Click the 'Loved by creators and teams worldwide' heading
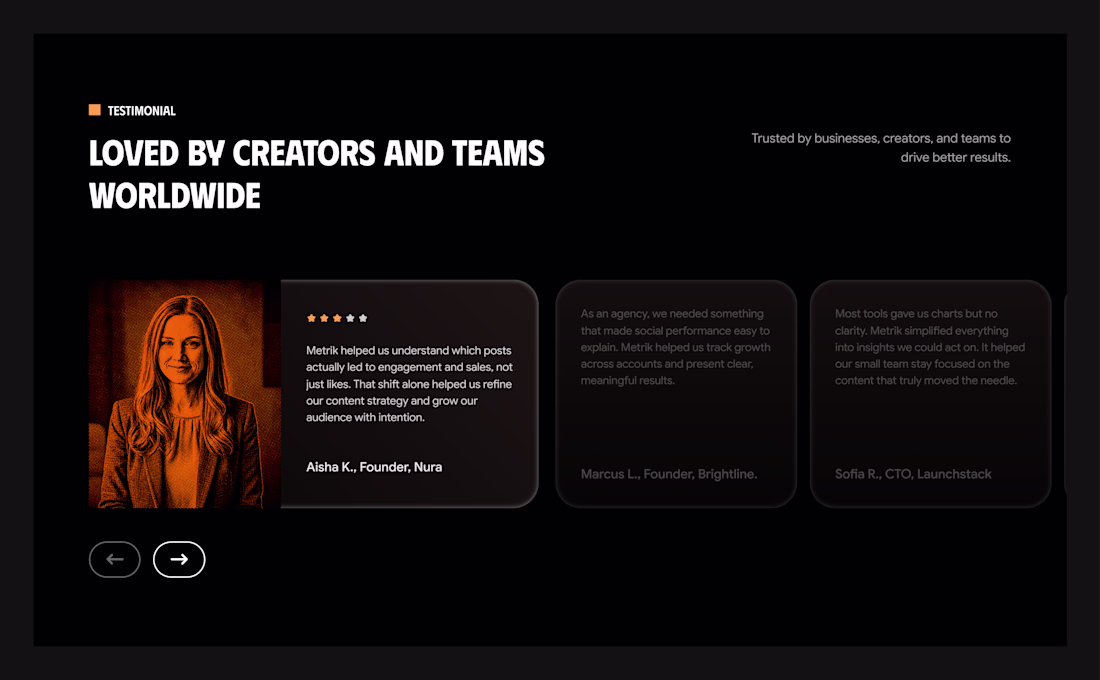Screen dimensions: 1100x680 (316, 175)
